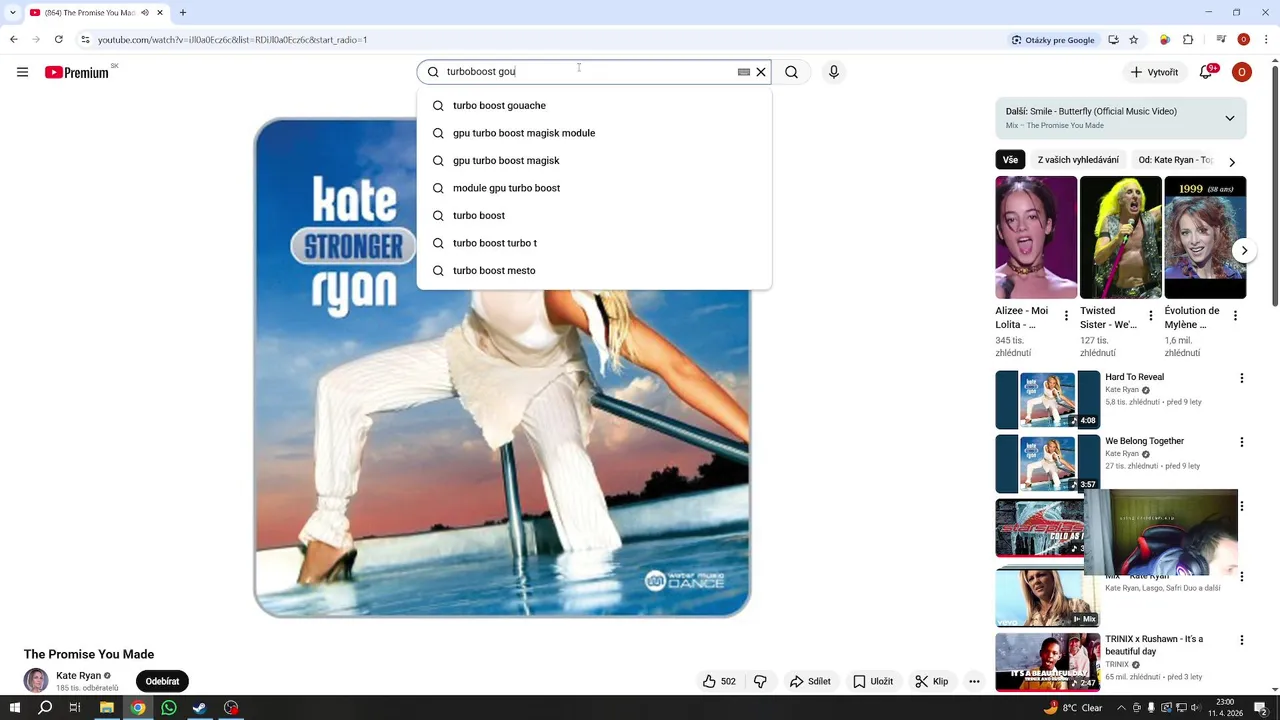Select the 'Od: Kate Ryan' chip
Screen dimensions: 1280x720
coord(1175,160)
